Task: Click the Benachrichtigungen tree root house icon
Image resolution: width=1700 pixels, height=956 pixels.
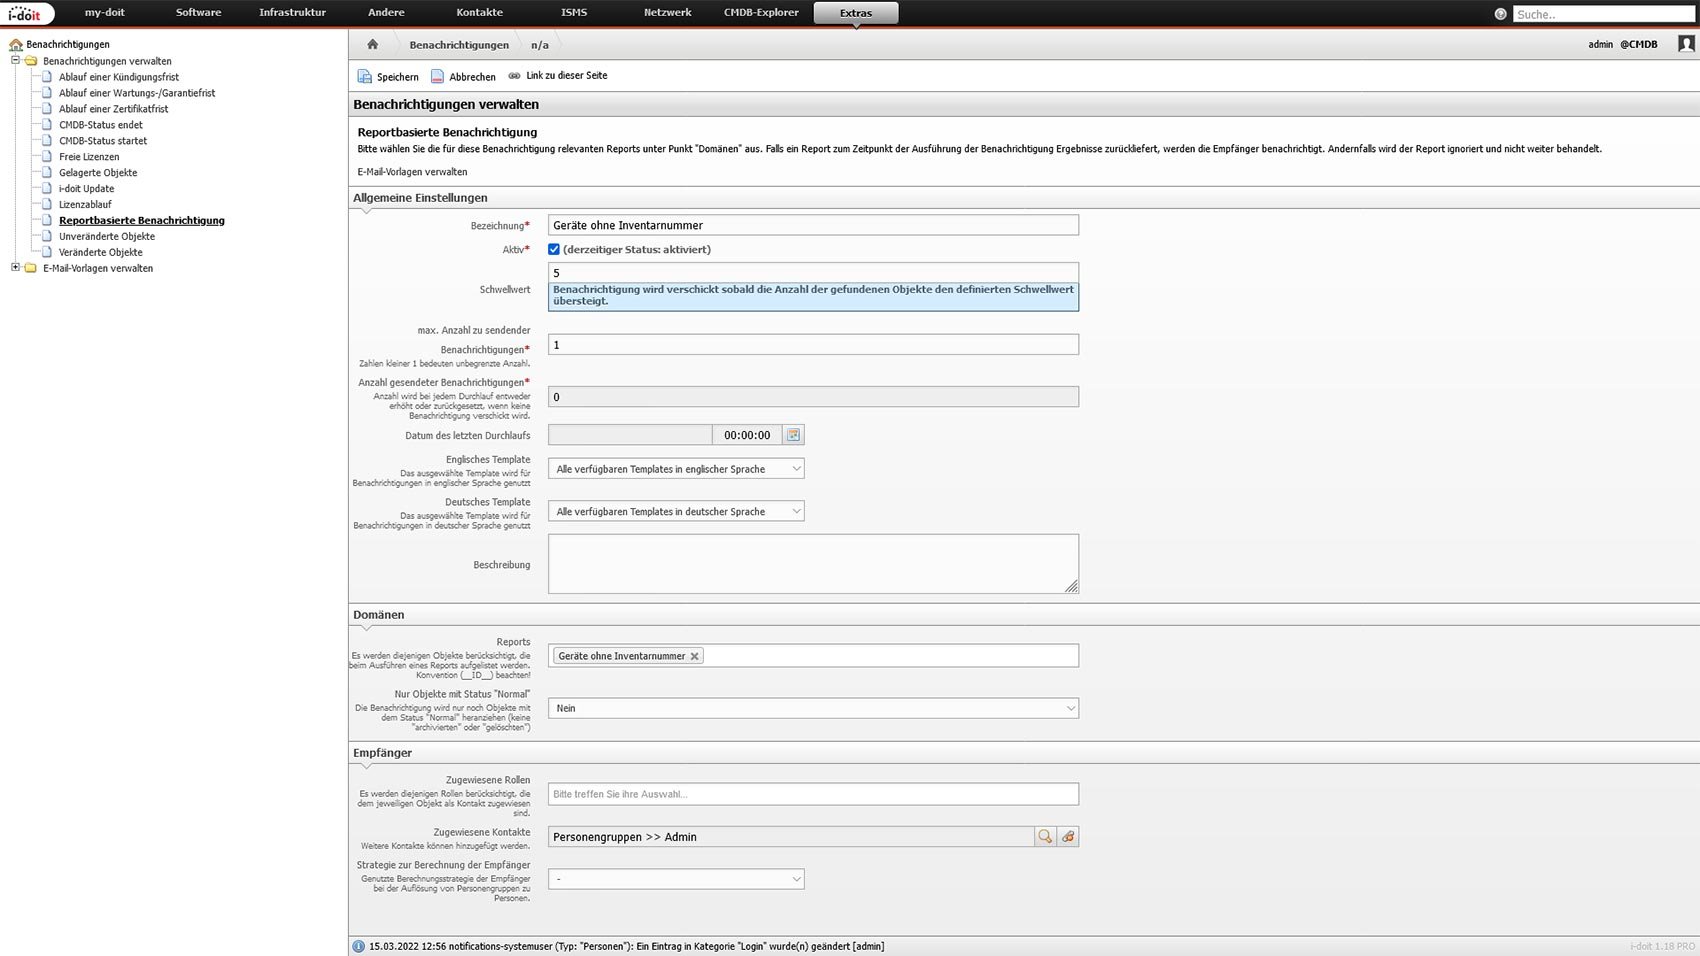Action: tap(16, 45)
